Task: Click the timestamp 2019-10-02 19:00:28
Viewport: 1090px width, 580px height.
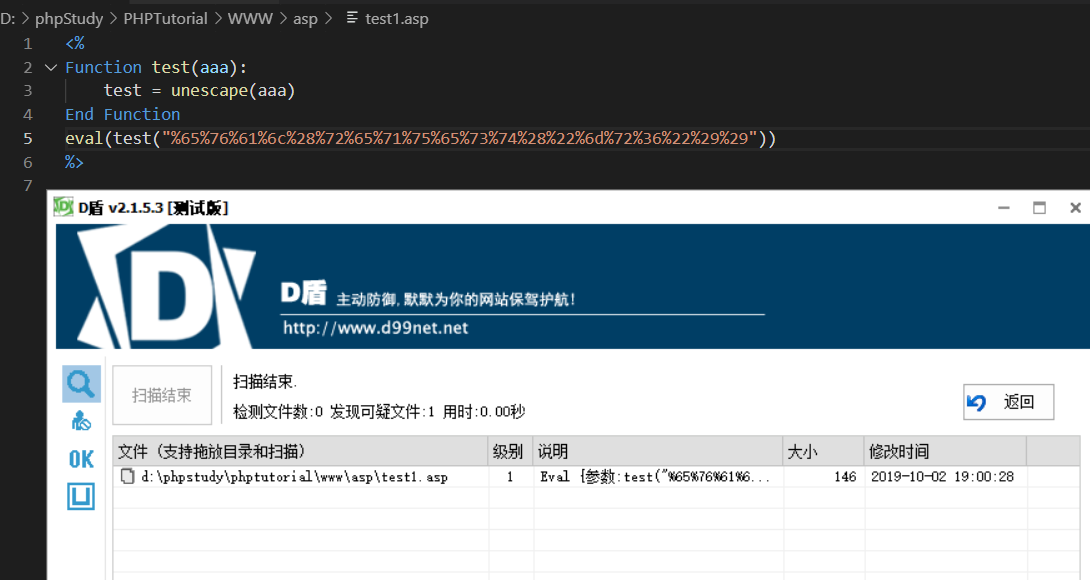Action: click(x=943, y=476)
